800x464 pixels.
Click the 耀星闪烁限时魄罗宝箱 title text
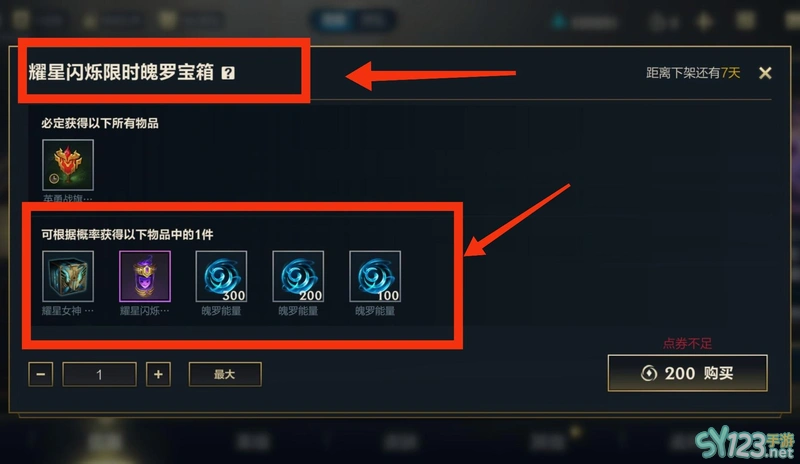click(121, 72)
